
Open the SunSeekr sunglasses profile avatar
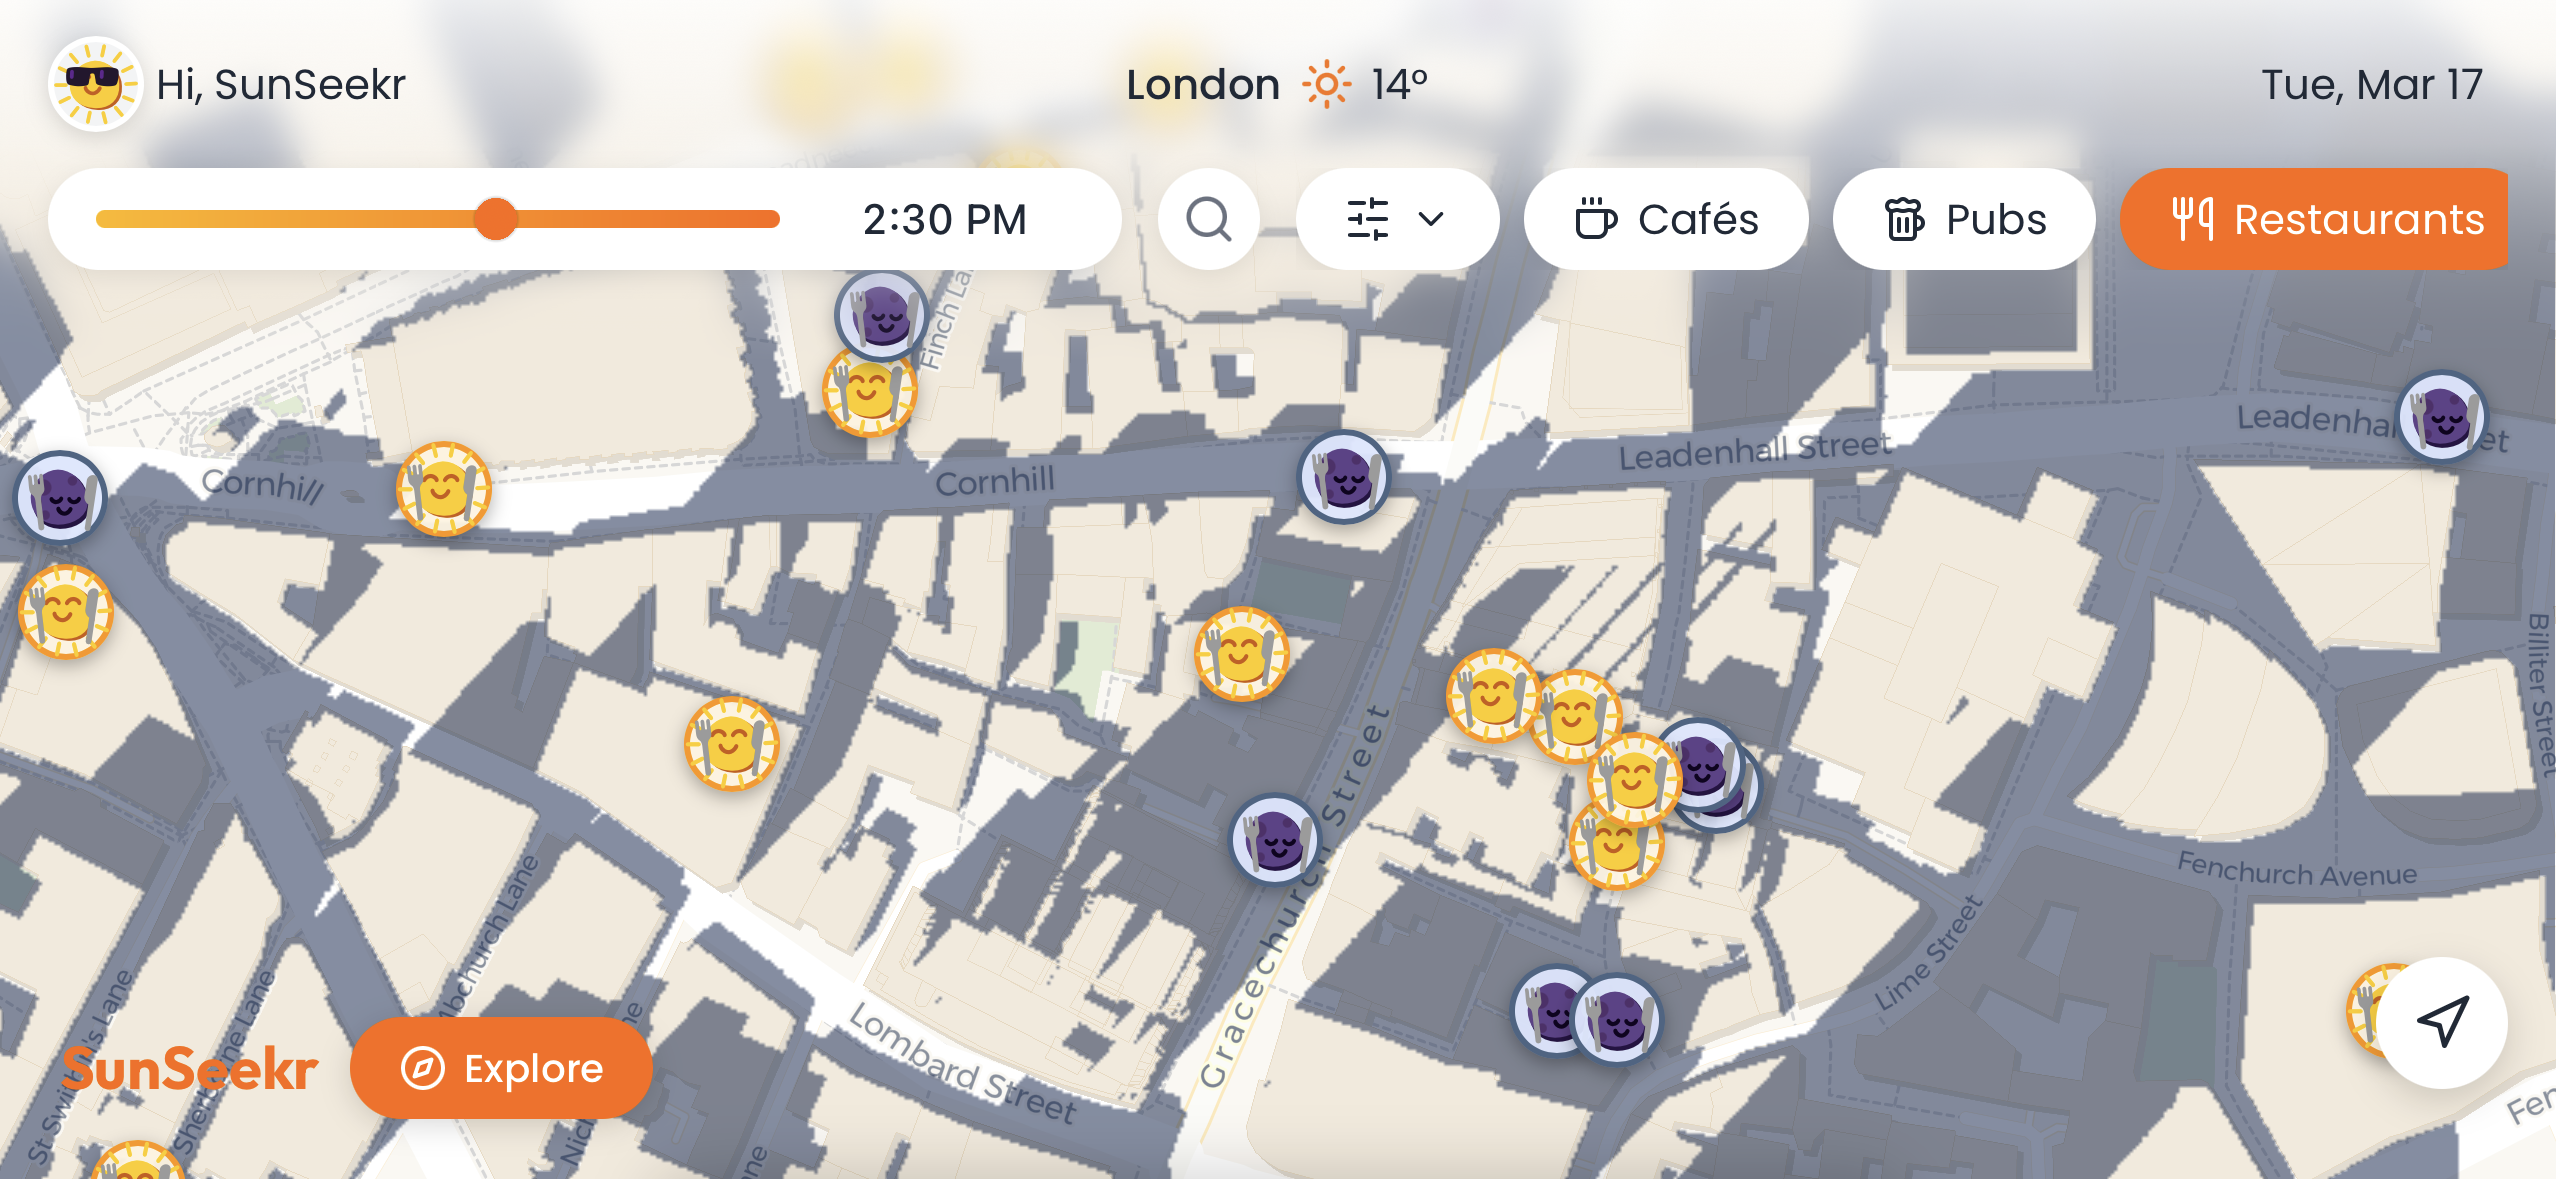tap(94, 85)
